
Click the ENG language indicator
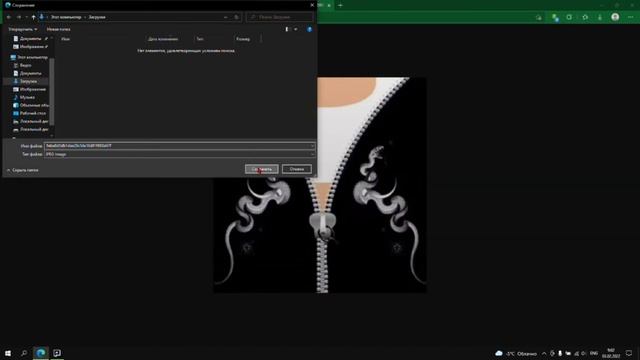[x=594, y=353]
